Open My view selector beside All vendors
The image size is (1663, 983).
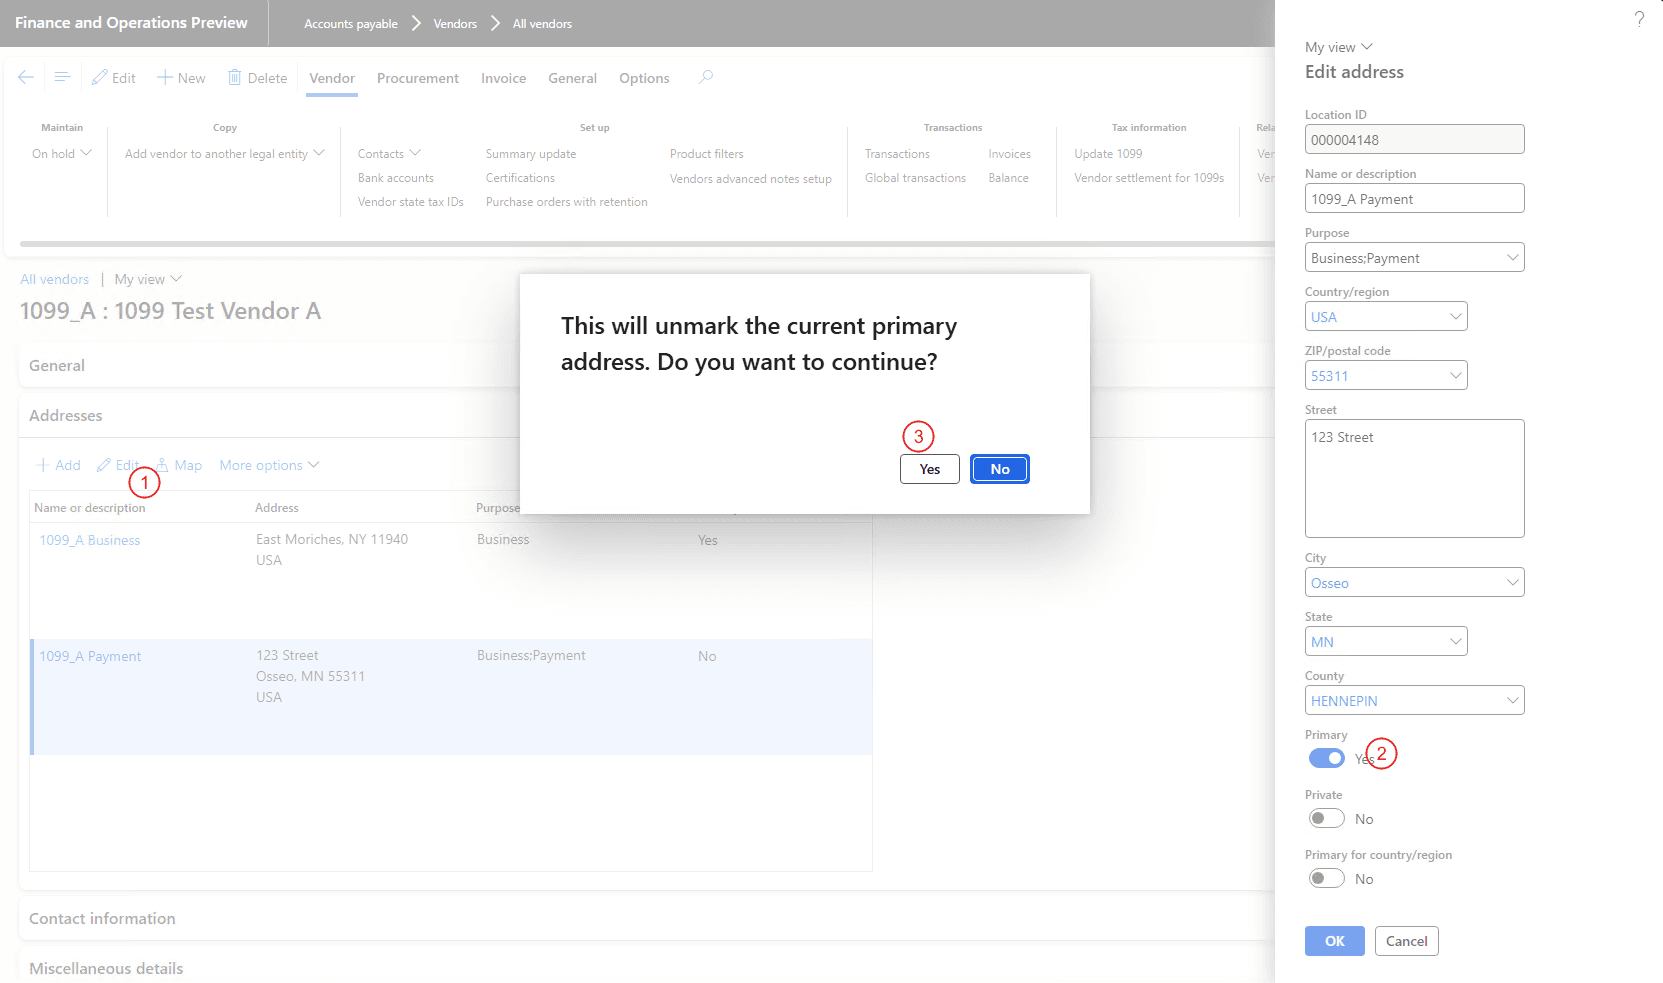[148, 279]
